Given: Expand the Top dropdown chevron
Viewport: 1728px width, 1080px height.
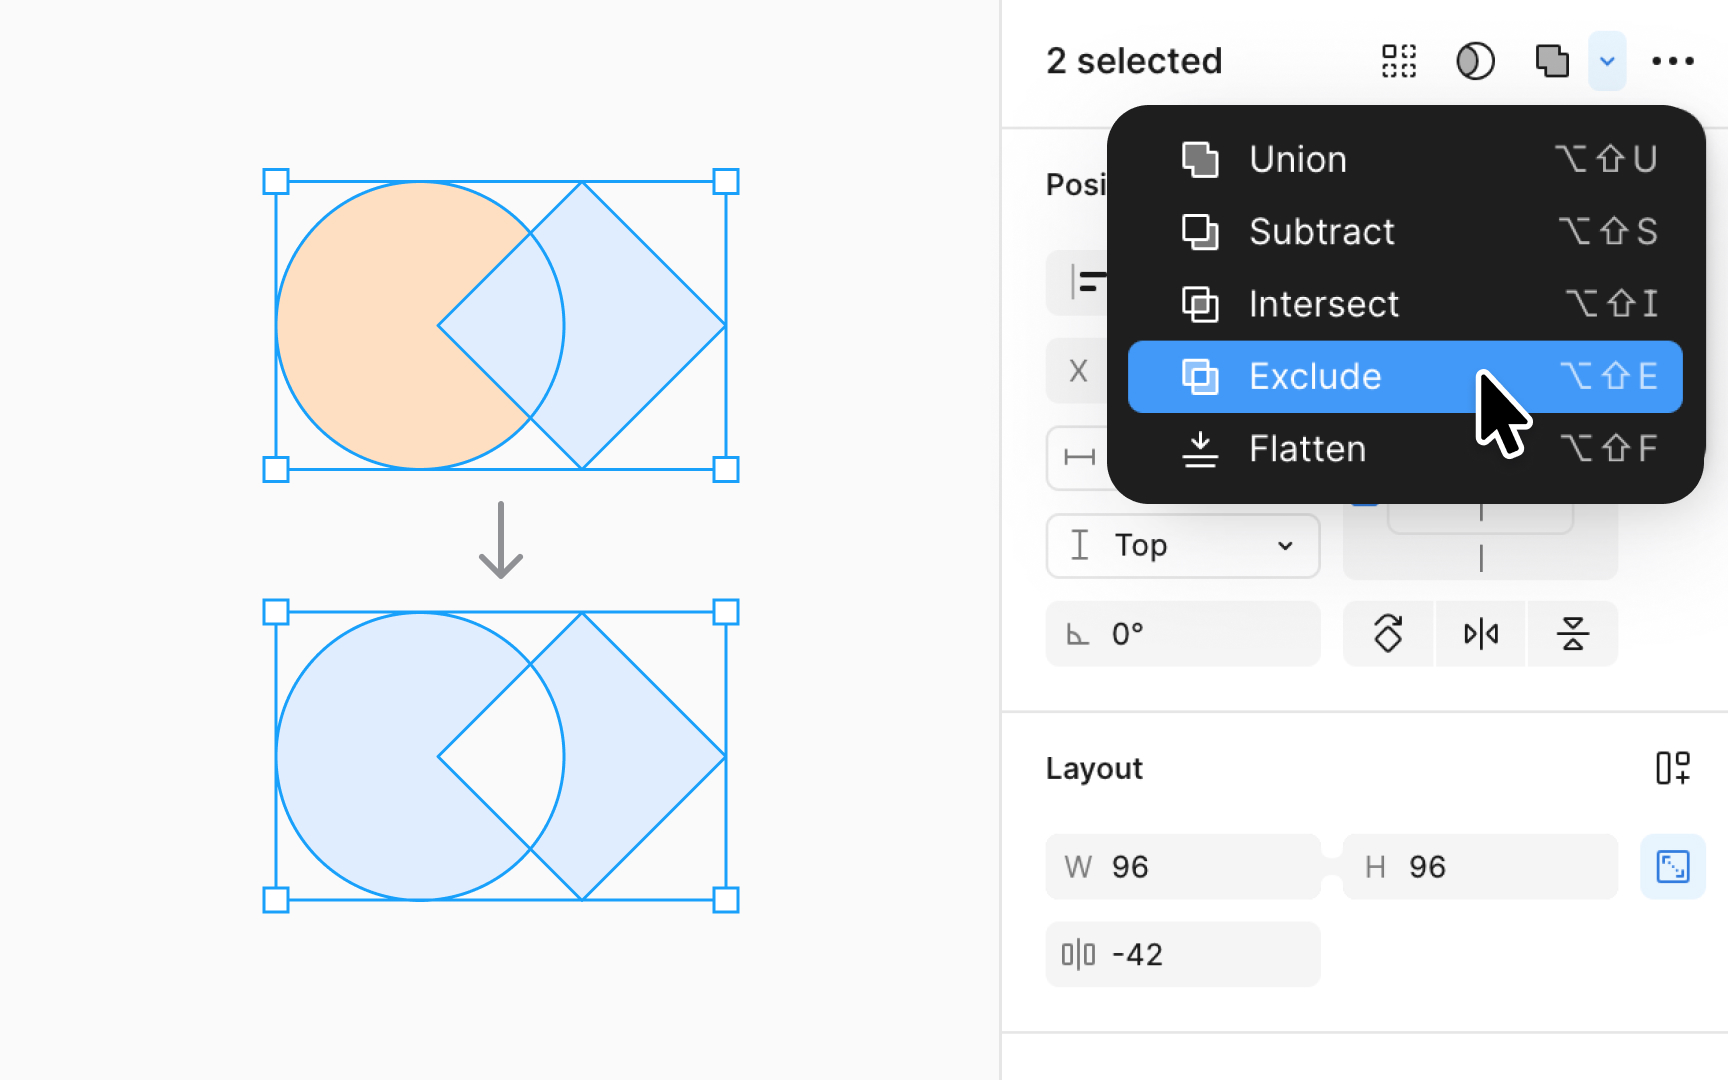Looking at the screenshot, I should (x=1285, y=546).
